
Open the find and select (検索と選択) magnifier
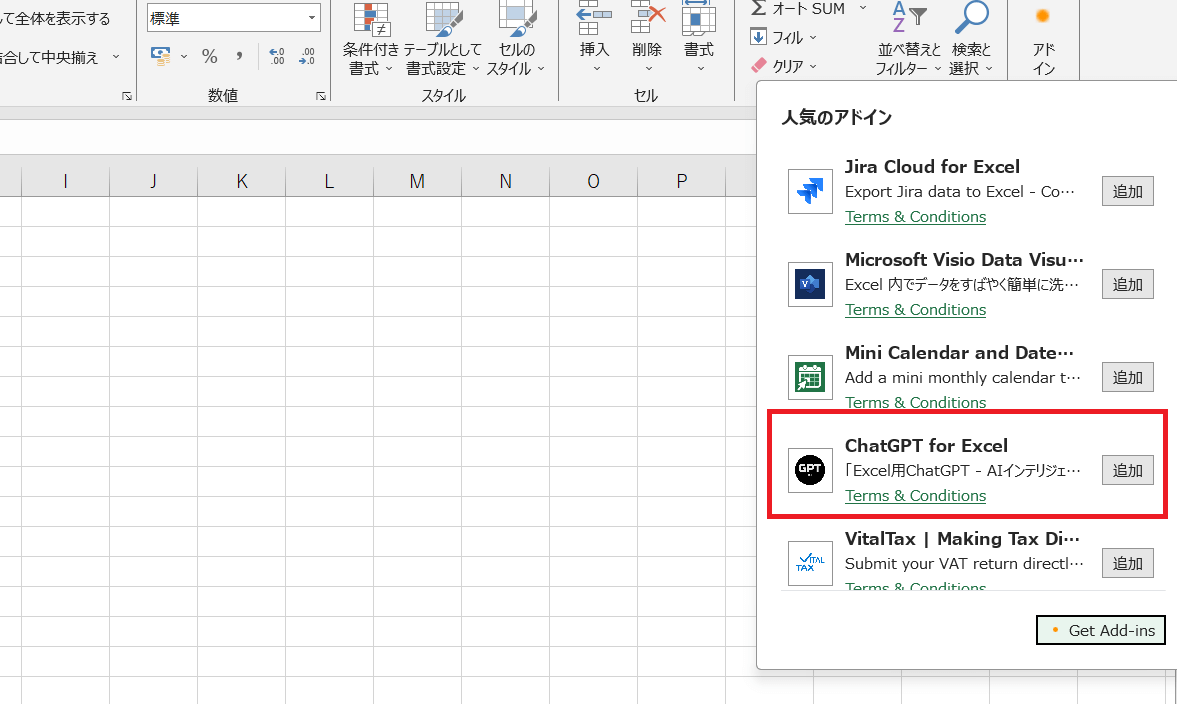(x=970, y=18)
